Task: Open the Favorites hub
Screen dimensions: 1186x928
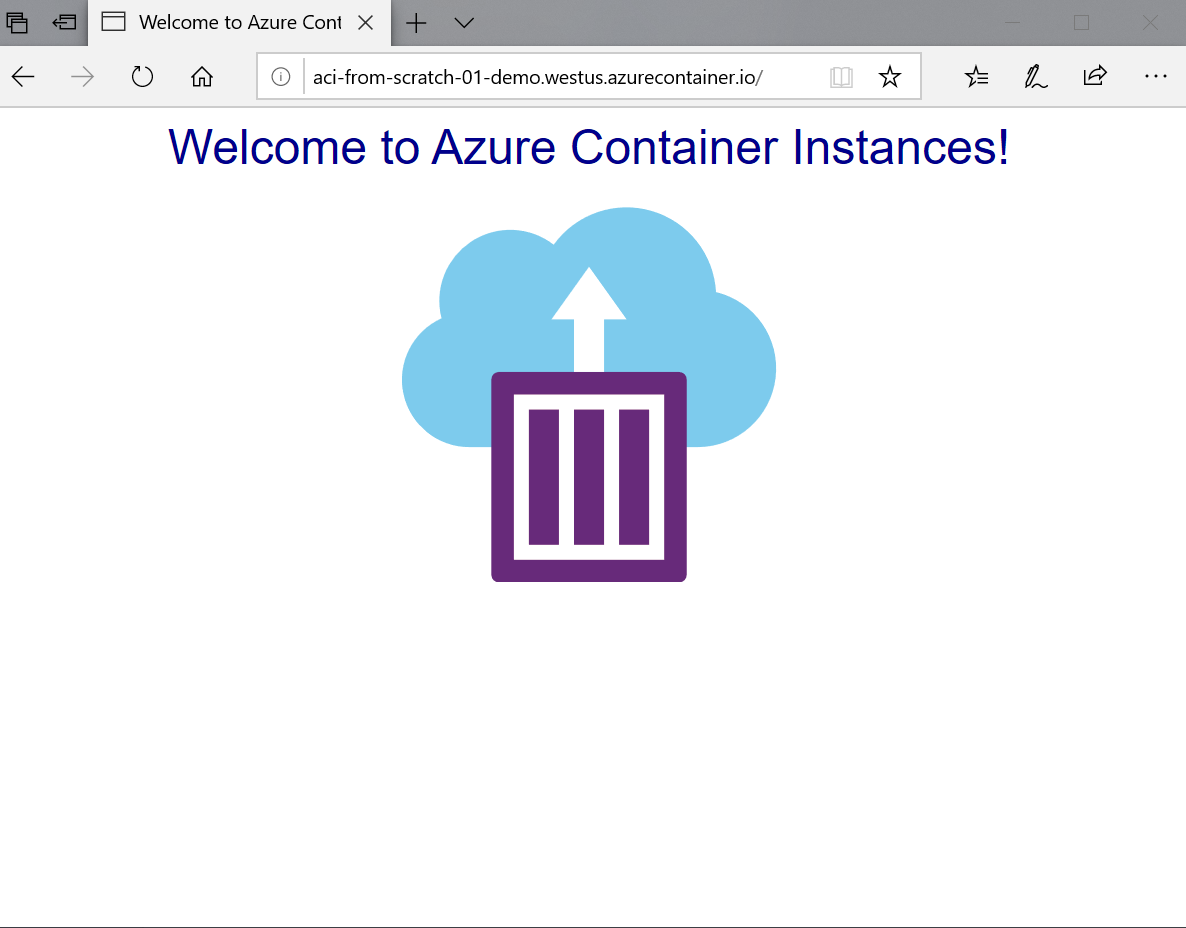Action: pos(976,76)
